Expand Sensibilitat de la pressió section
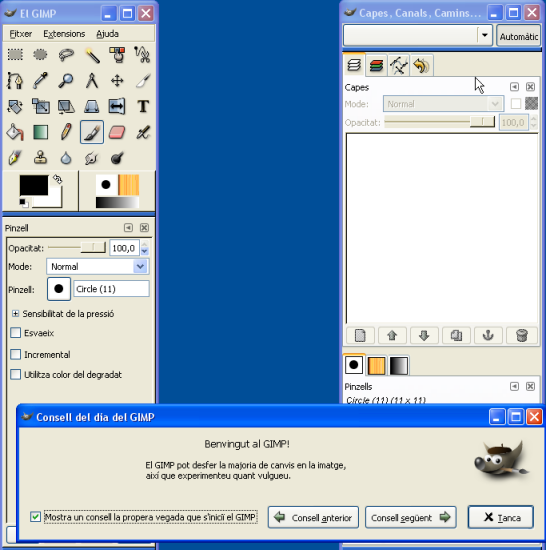 coord(15,314)
